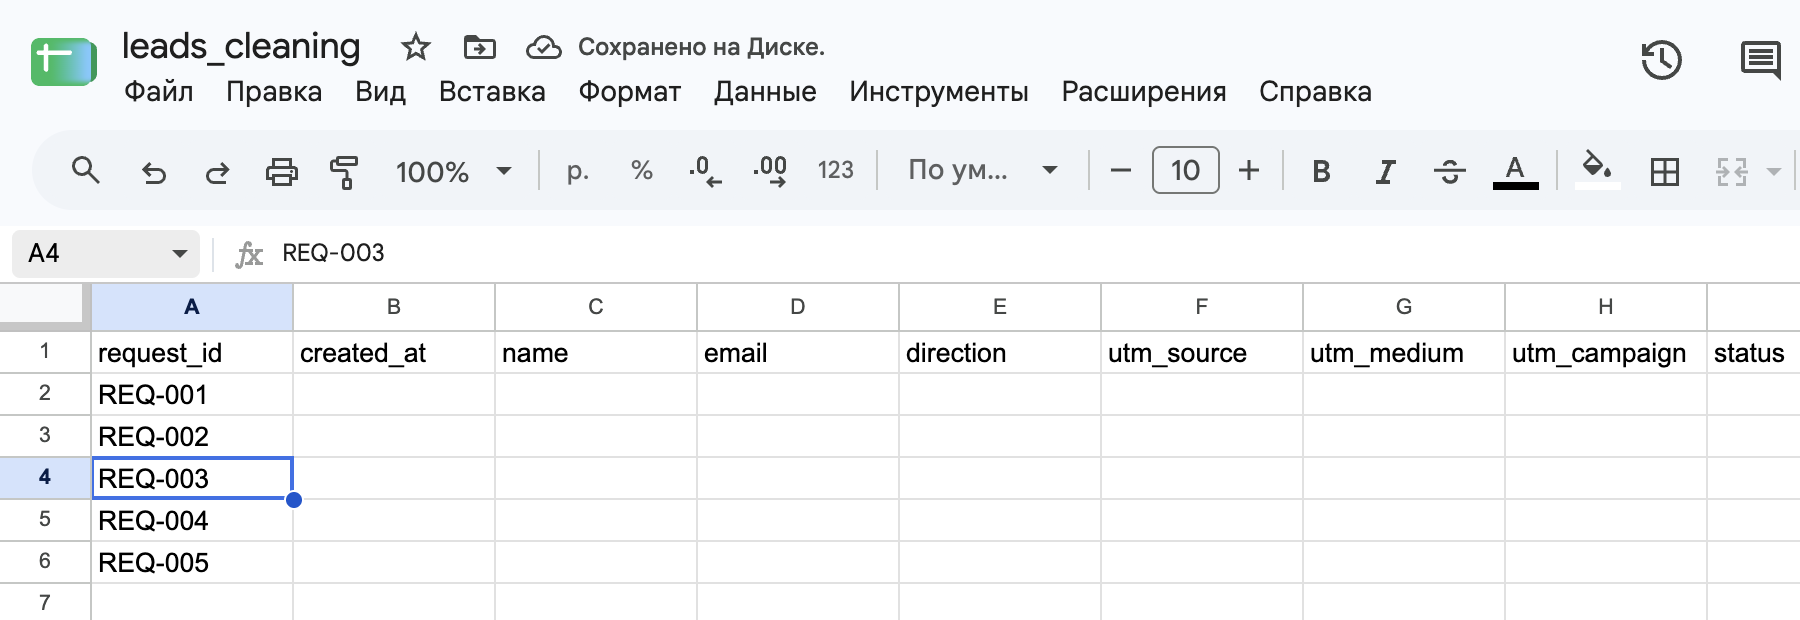Open the Вид menu
Viewport: 1800px width, 620px height.
tap(380, 92)
